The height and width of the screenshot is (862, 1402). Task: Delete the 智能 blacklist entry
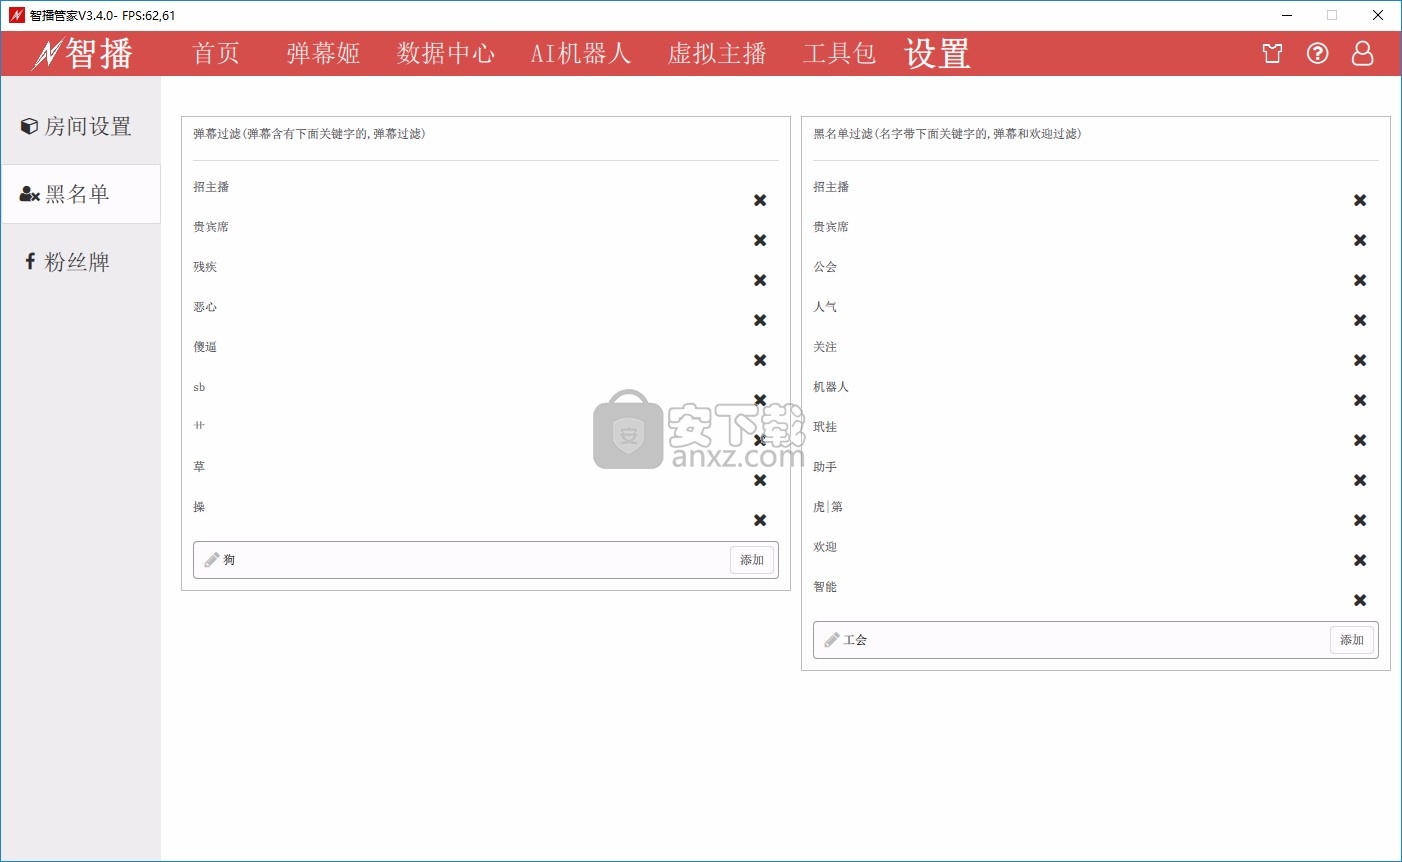pos(1360,600)
